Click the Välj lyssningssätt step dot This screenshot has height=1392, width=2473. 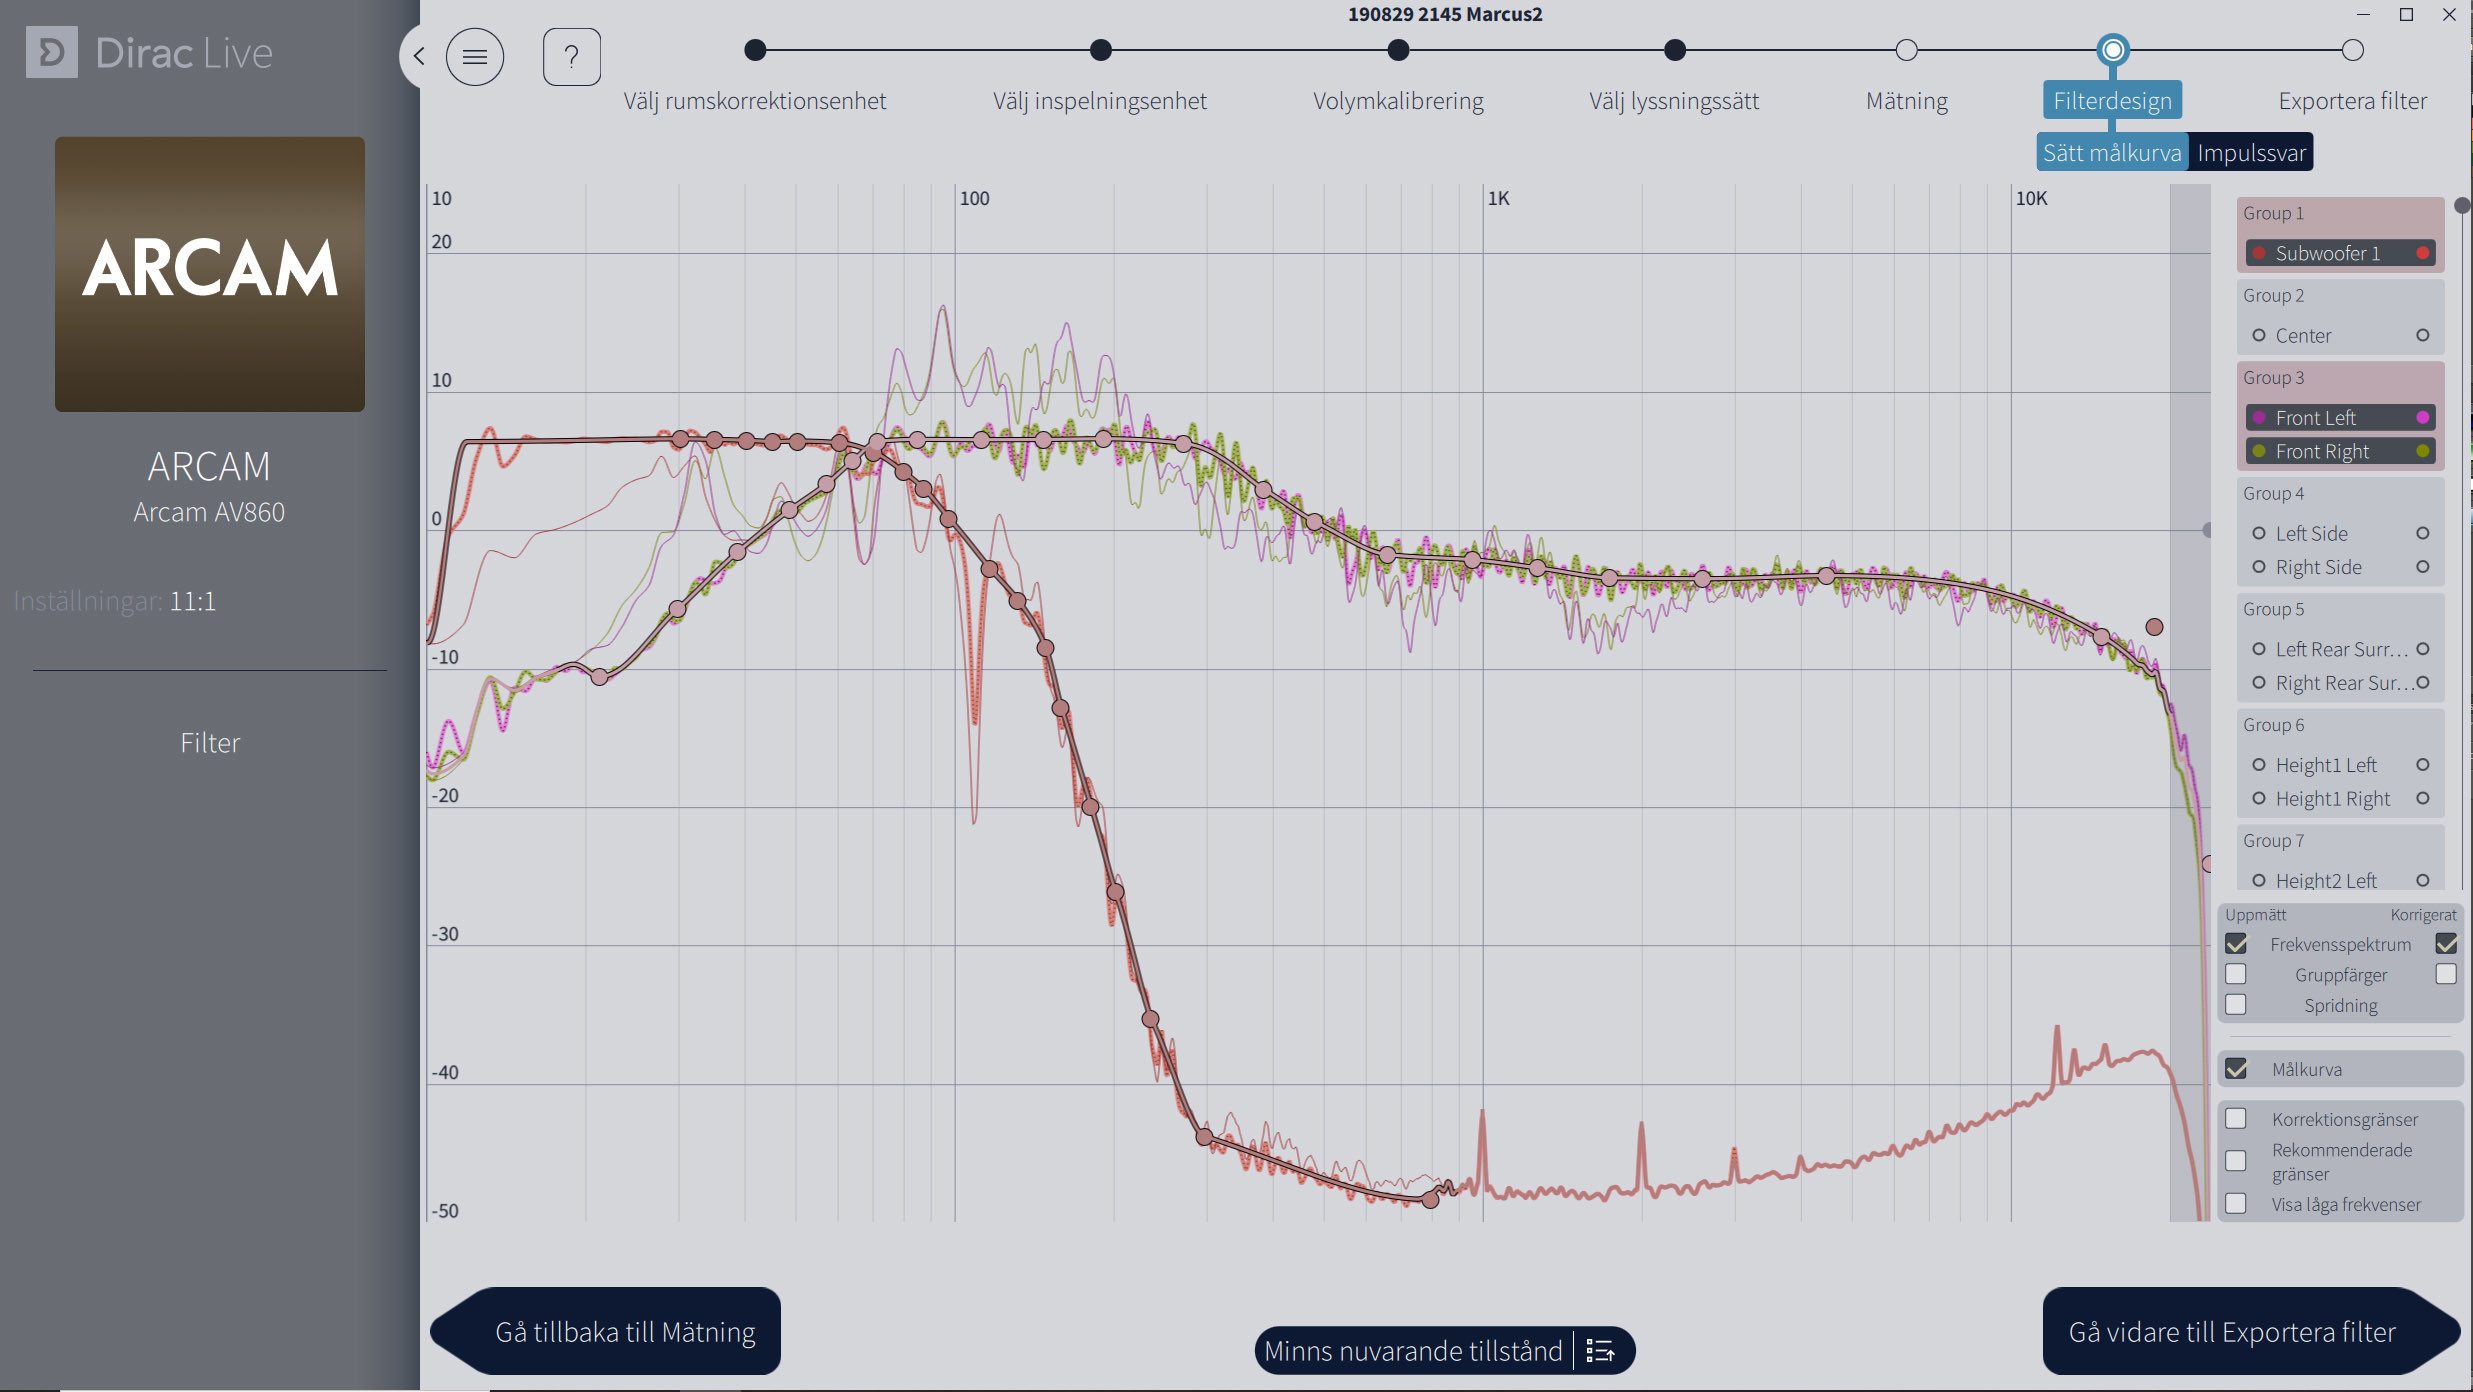[x=1675, y=50]
